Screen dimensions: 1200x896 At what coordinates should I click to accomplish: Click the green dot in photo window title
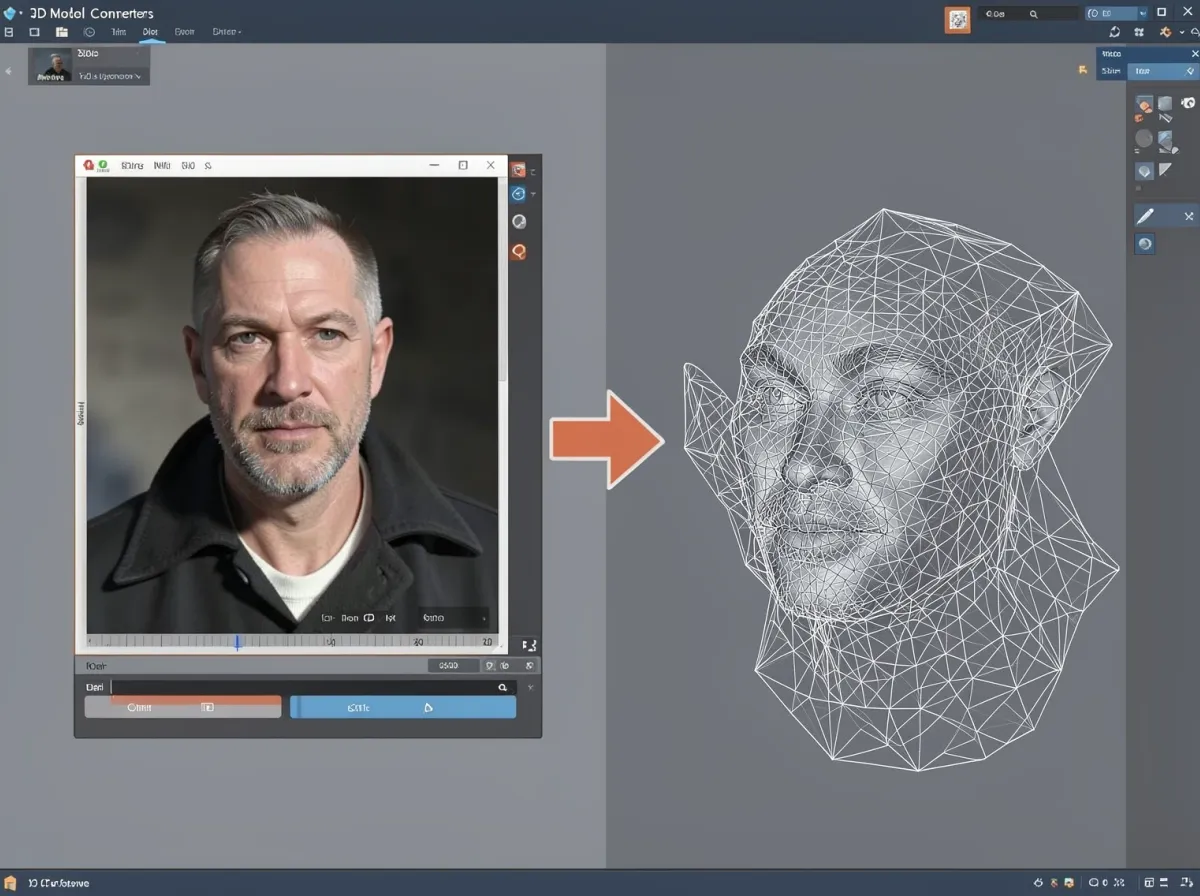[x=103, y=165]
